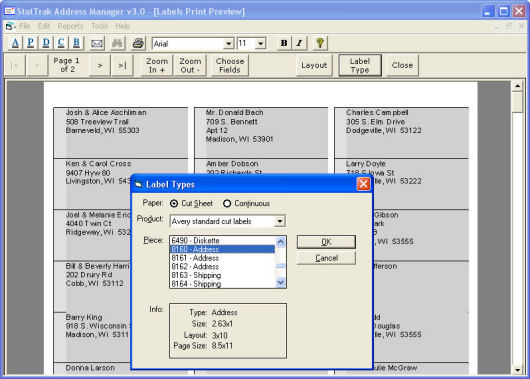Close the Label Types dialog
Screen dimensions: 530x379
point(363,184)
